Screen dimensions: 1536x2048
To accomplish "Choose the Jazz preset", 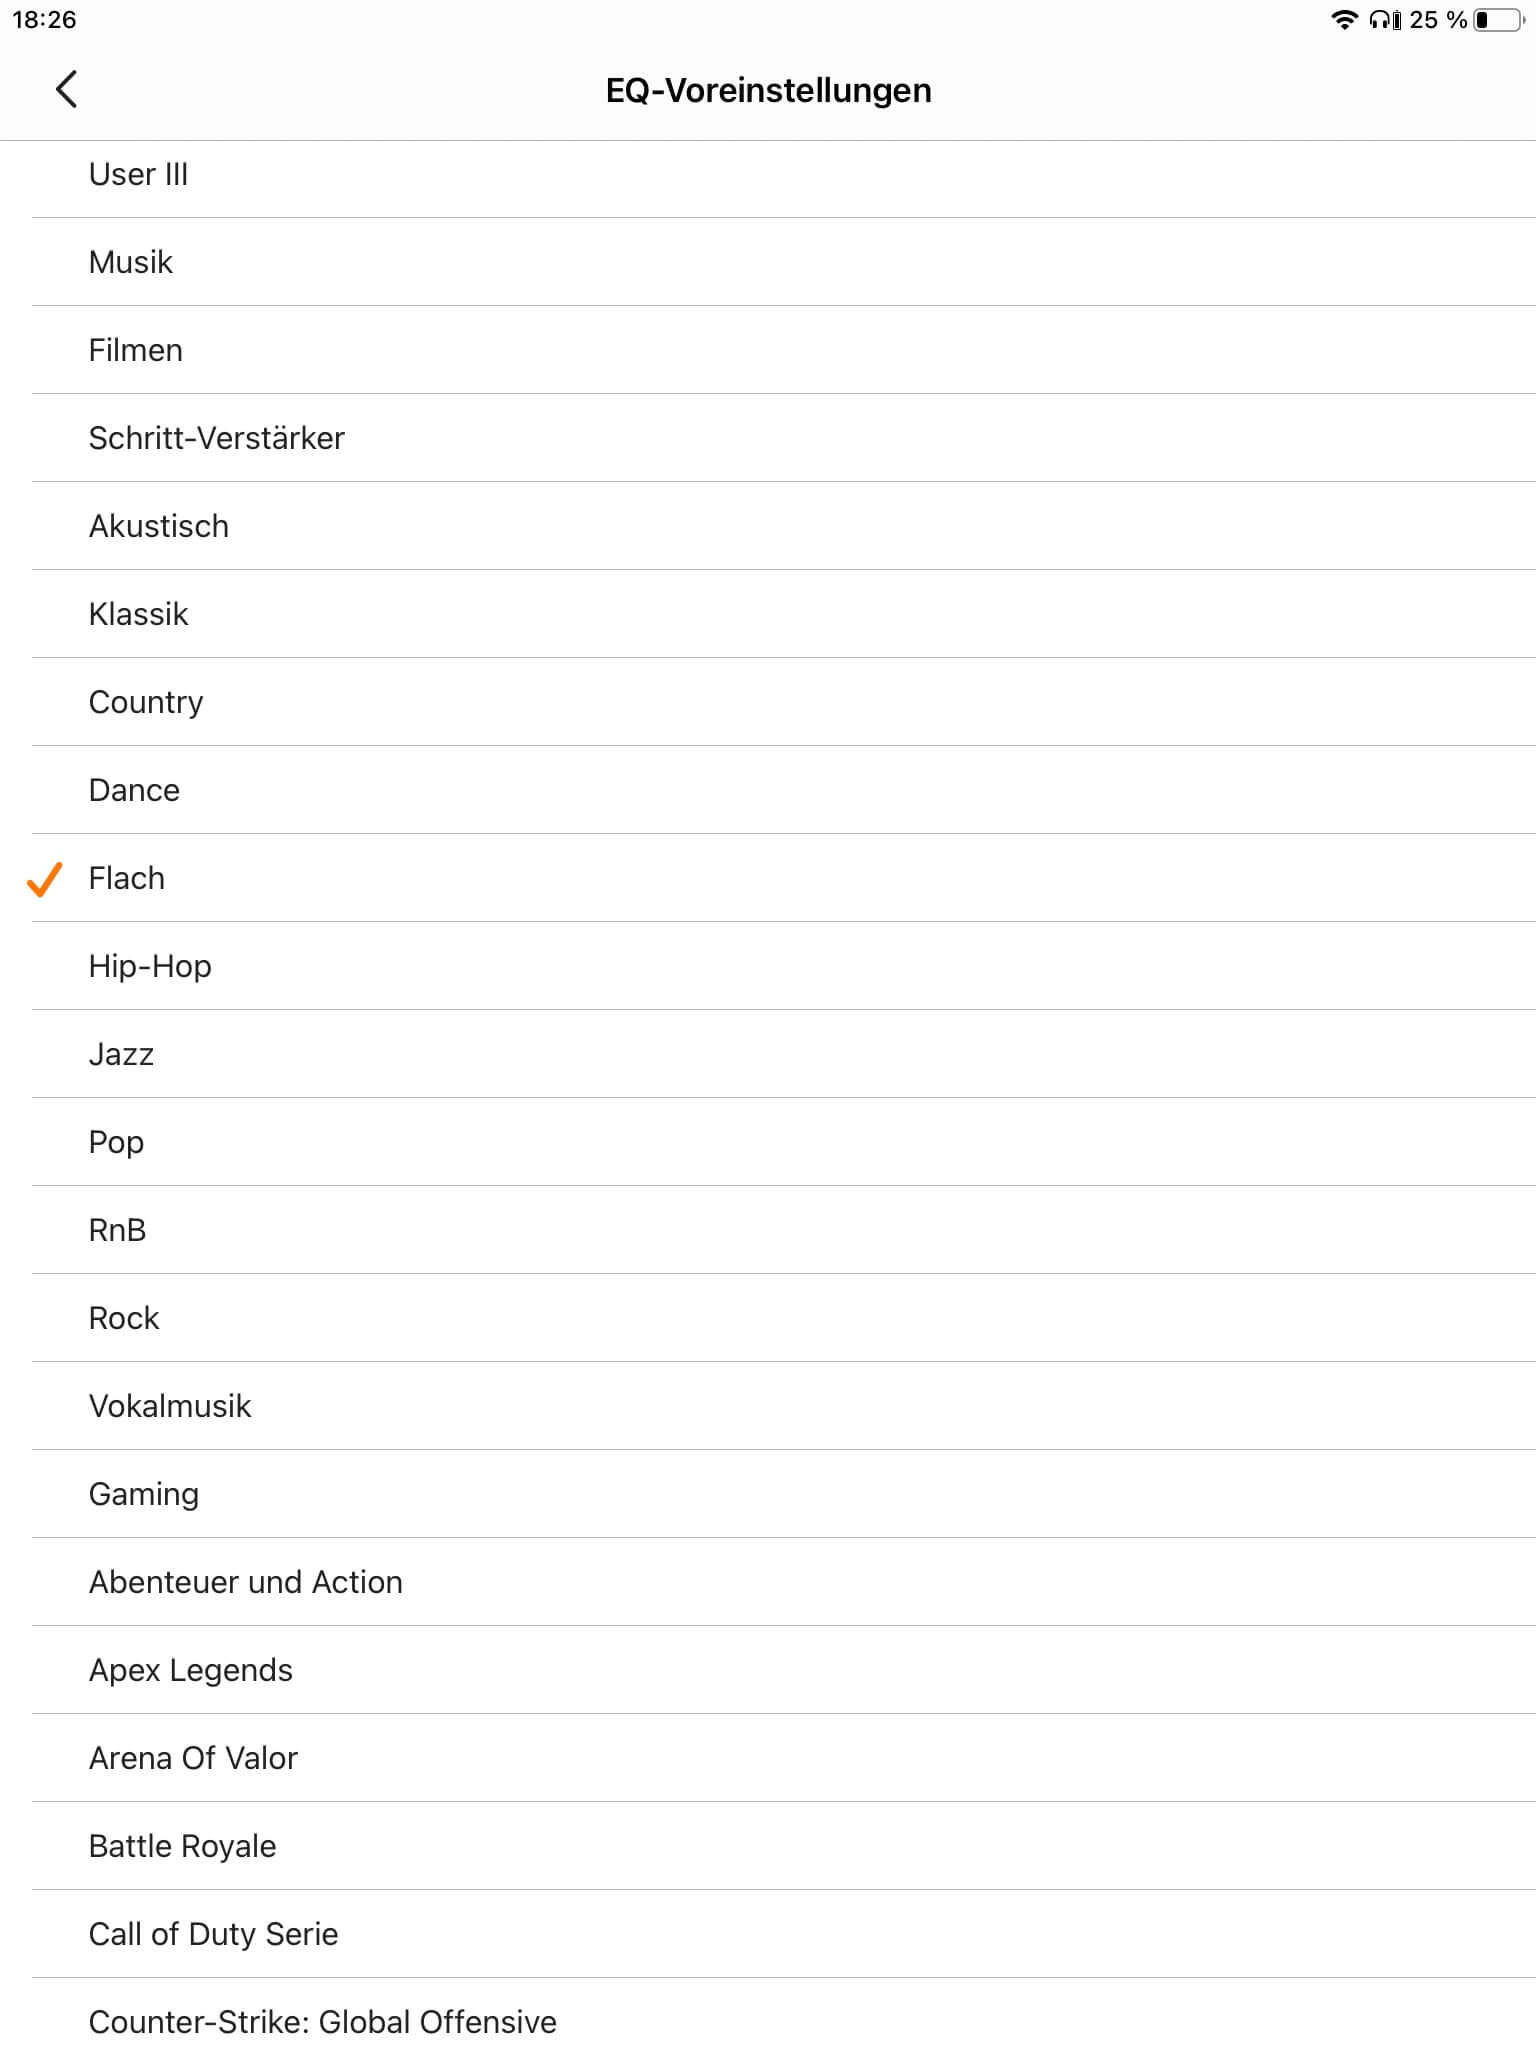I will pos(121,1054).
